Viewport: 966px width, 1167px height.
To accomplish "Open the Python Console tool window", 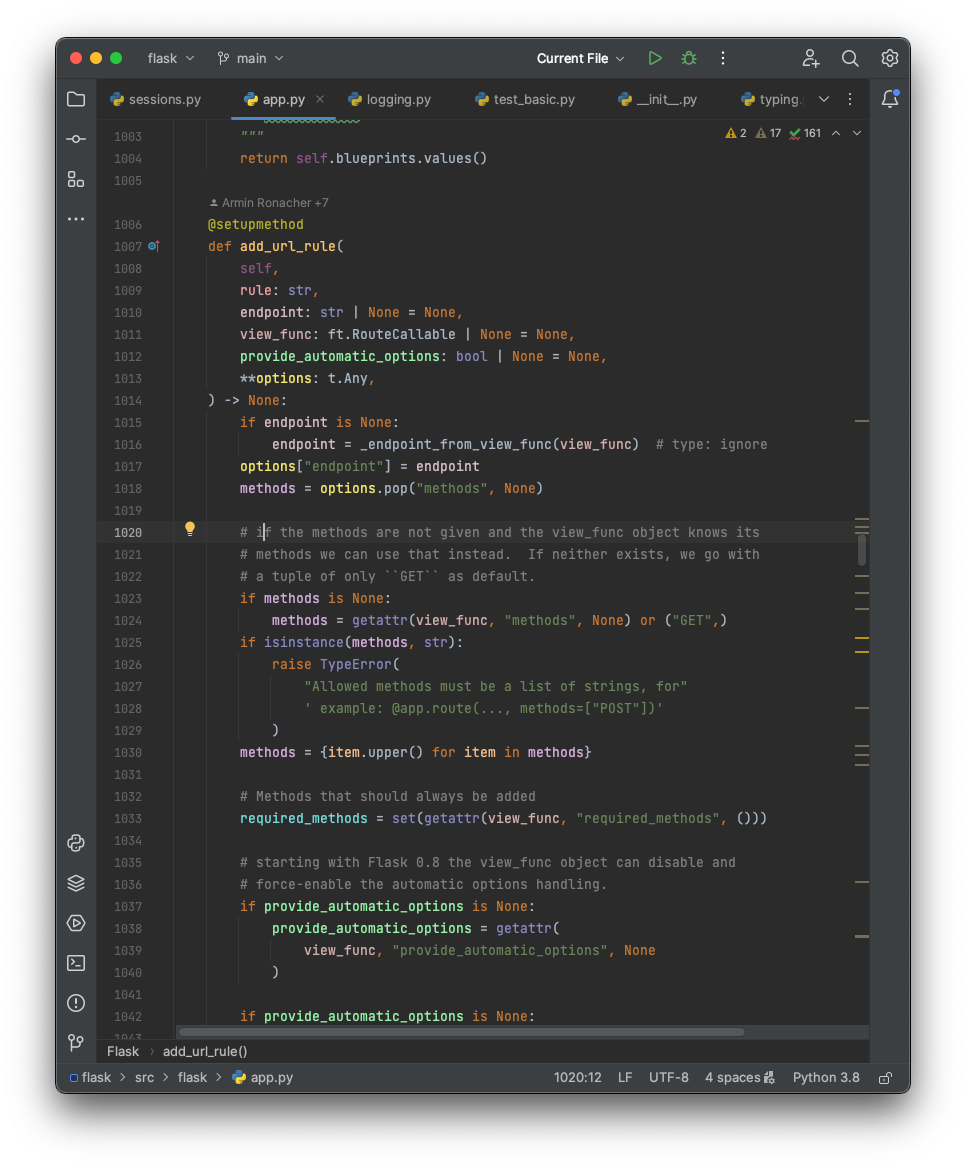I will (x=76, y=843).
